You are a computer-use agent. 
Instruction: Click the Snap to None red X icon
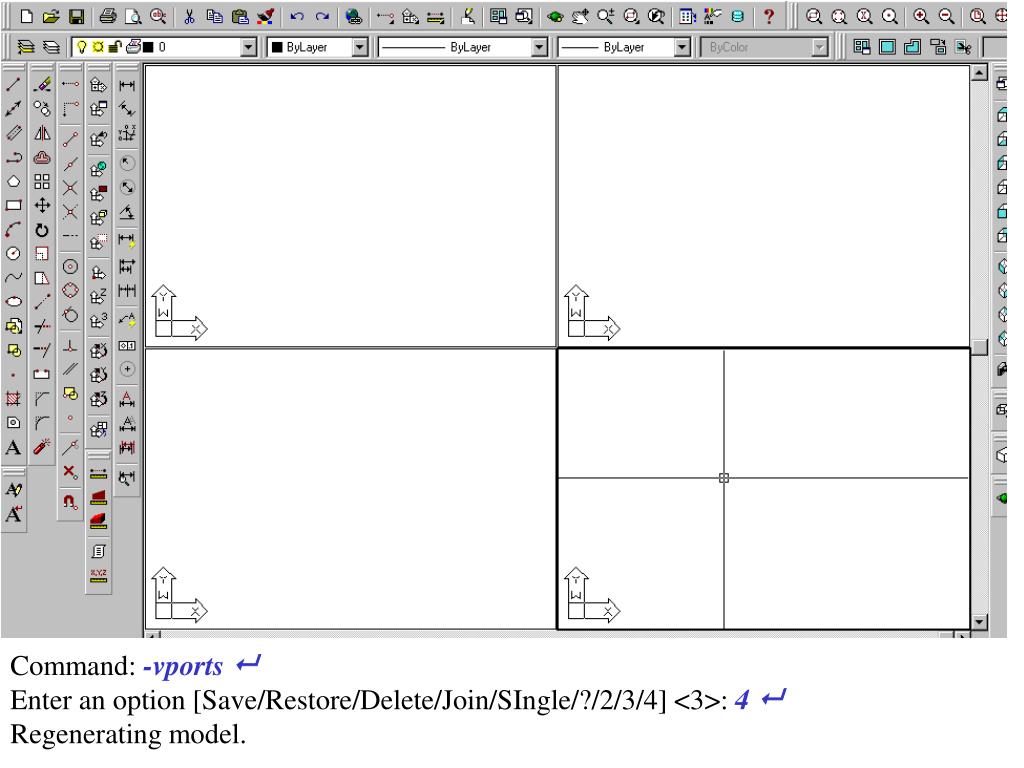[x=71, y=472]
